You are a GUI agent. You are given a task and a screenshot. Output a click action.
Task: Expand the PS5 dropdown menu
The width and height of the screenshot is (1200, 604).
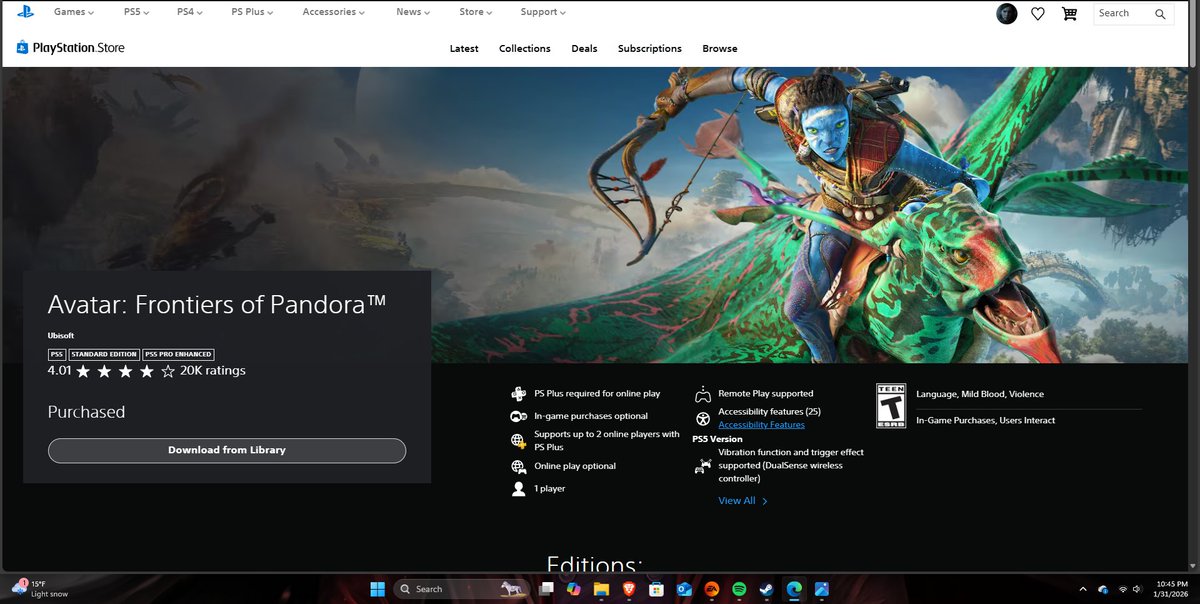click(135, 12)
